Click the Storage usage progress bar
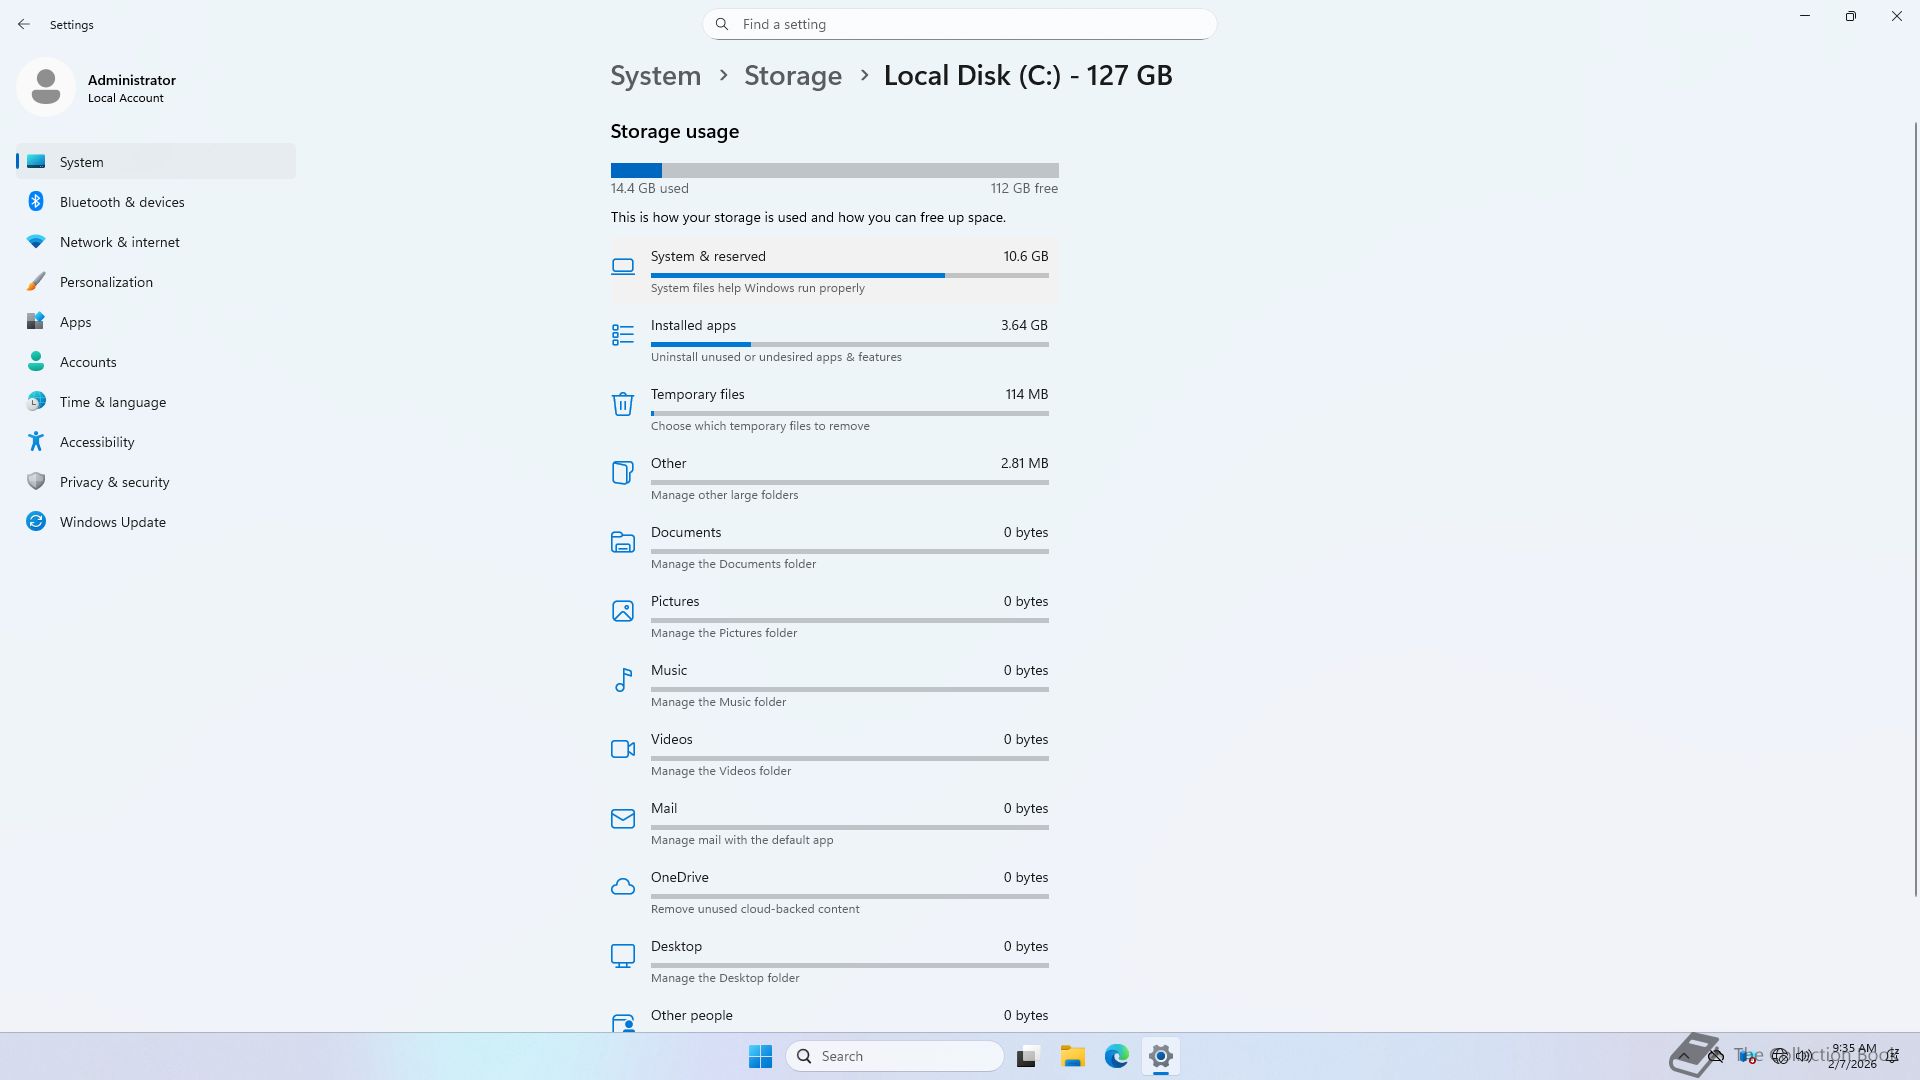This screenshot has height=1080, width=1920. tap(834, 170)
